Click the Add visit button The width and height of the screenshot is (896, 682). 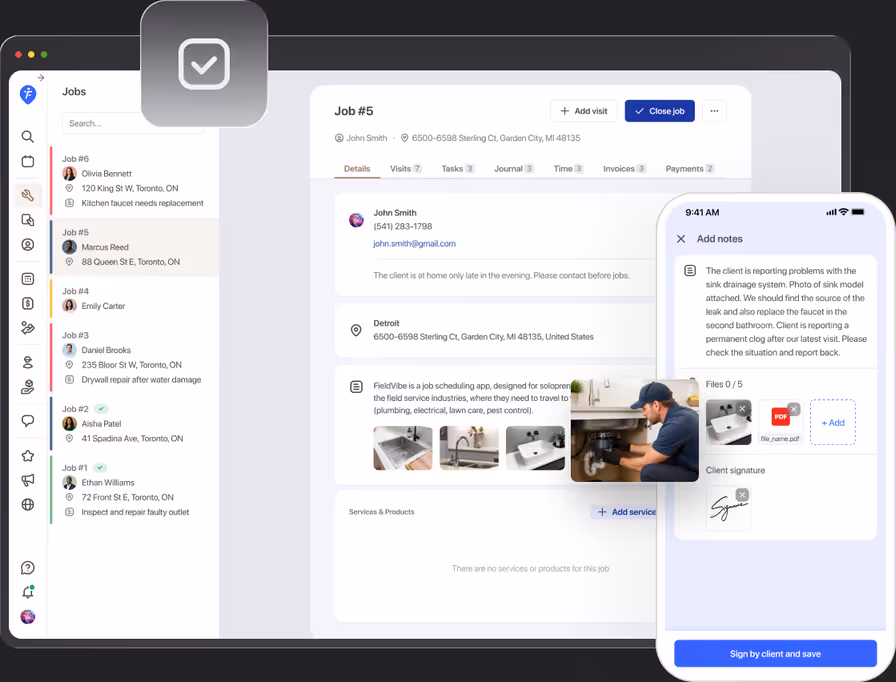583,111
